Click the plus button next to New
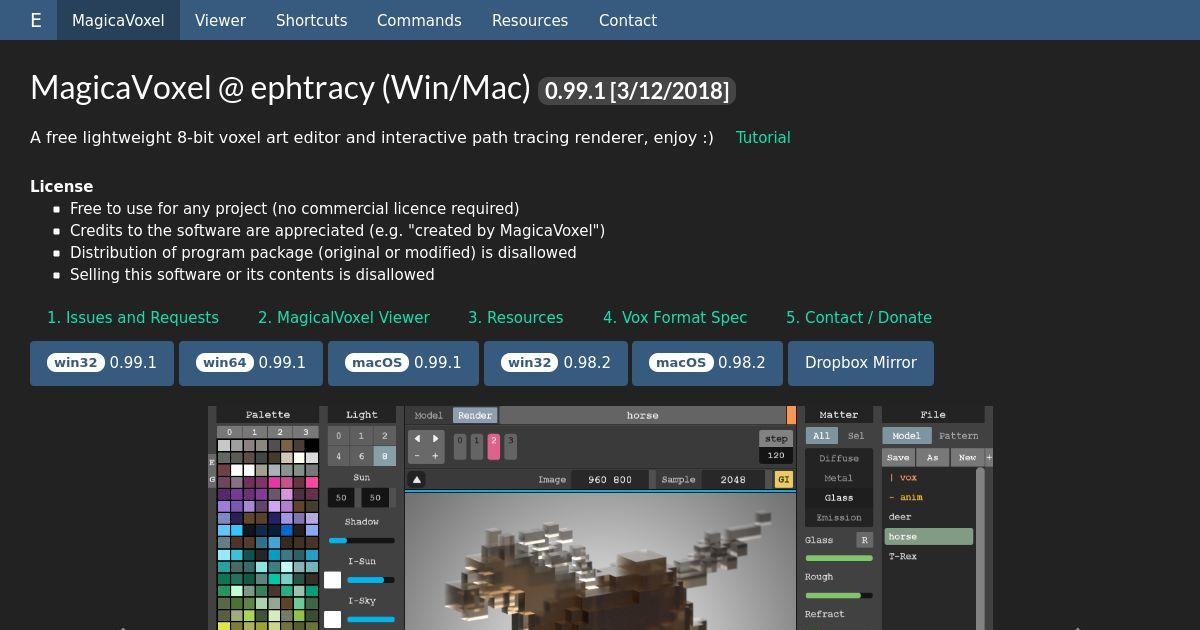Viewport: 1200px width, 630px height. point(989,457)
